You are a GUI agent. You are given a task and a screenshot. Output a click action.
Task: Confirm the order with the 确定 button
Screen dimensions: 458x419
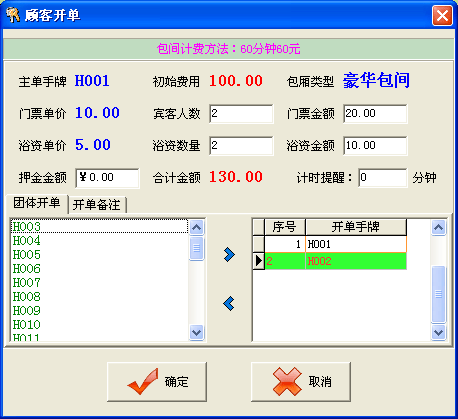coord(157,382)
